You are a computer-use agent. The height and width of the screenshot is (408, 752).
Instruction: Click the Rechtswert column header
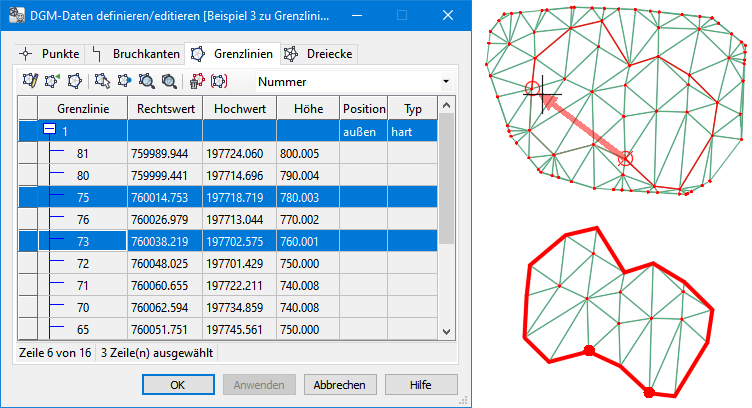click(163, 108)
